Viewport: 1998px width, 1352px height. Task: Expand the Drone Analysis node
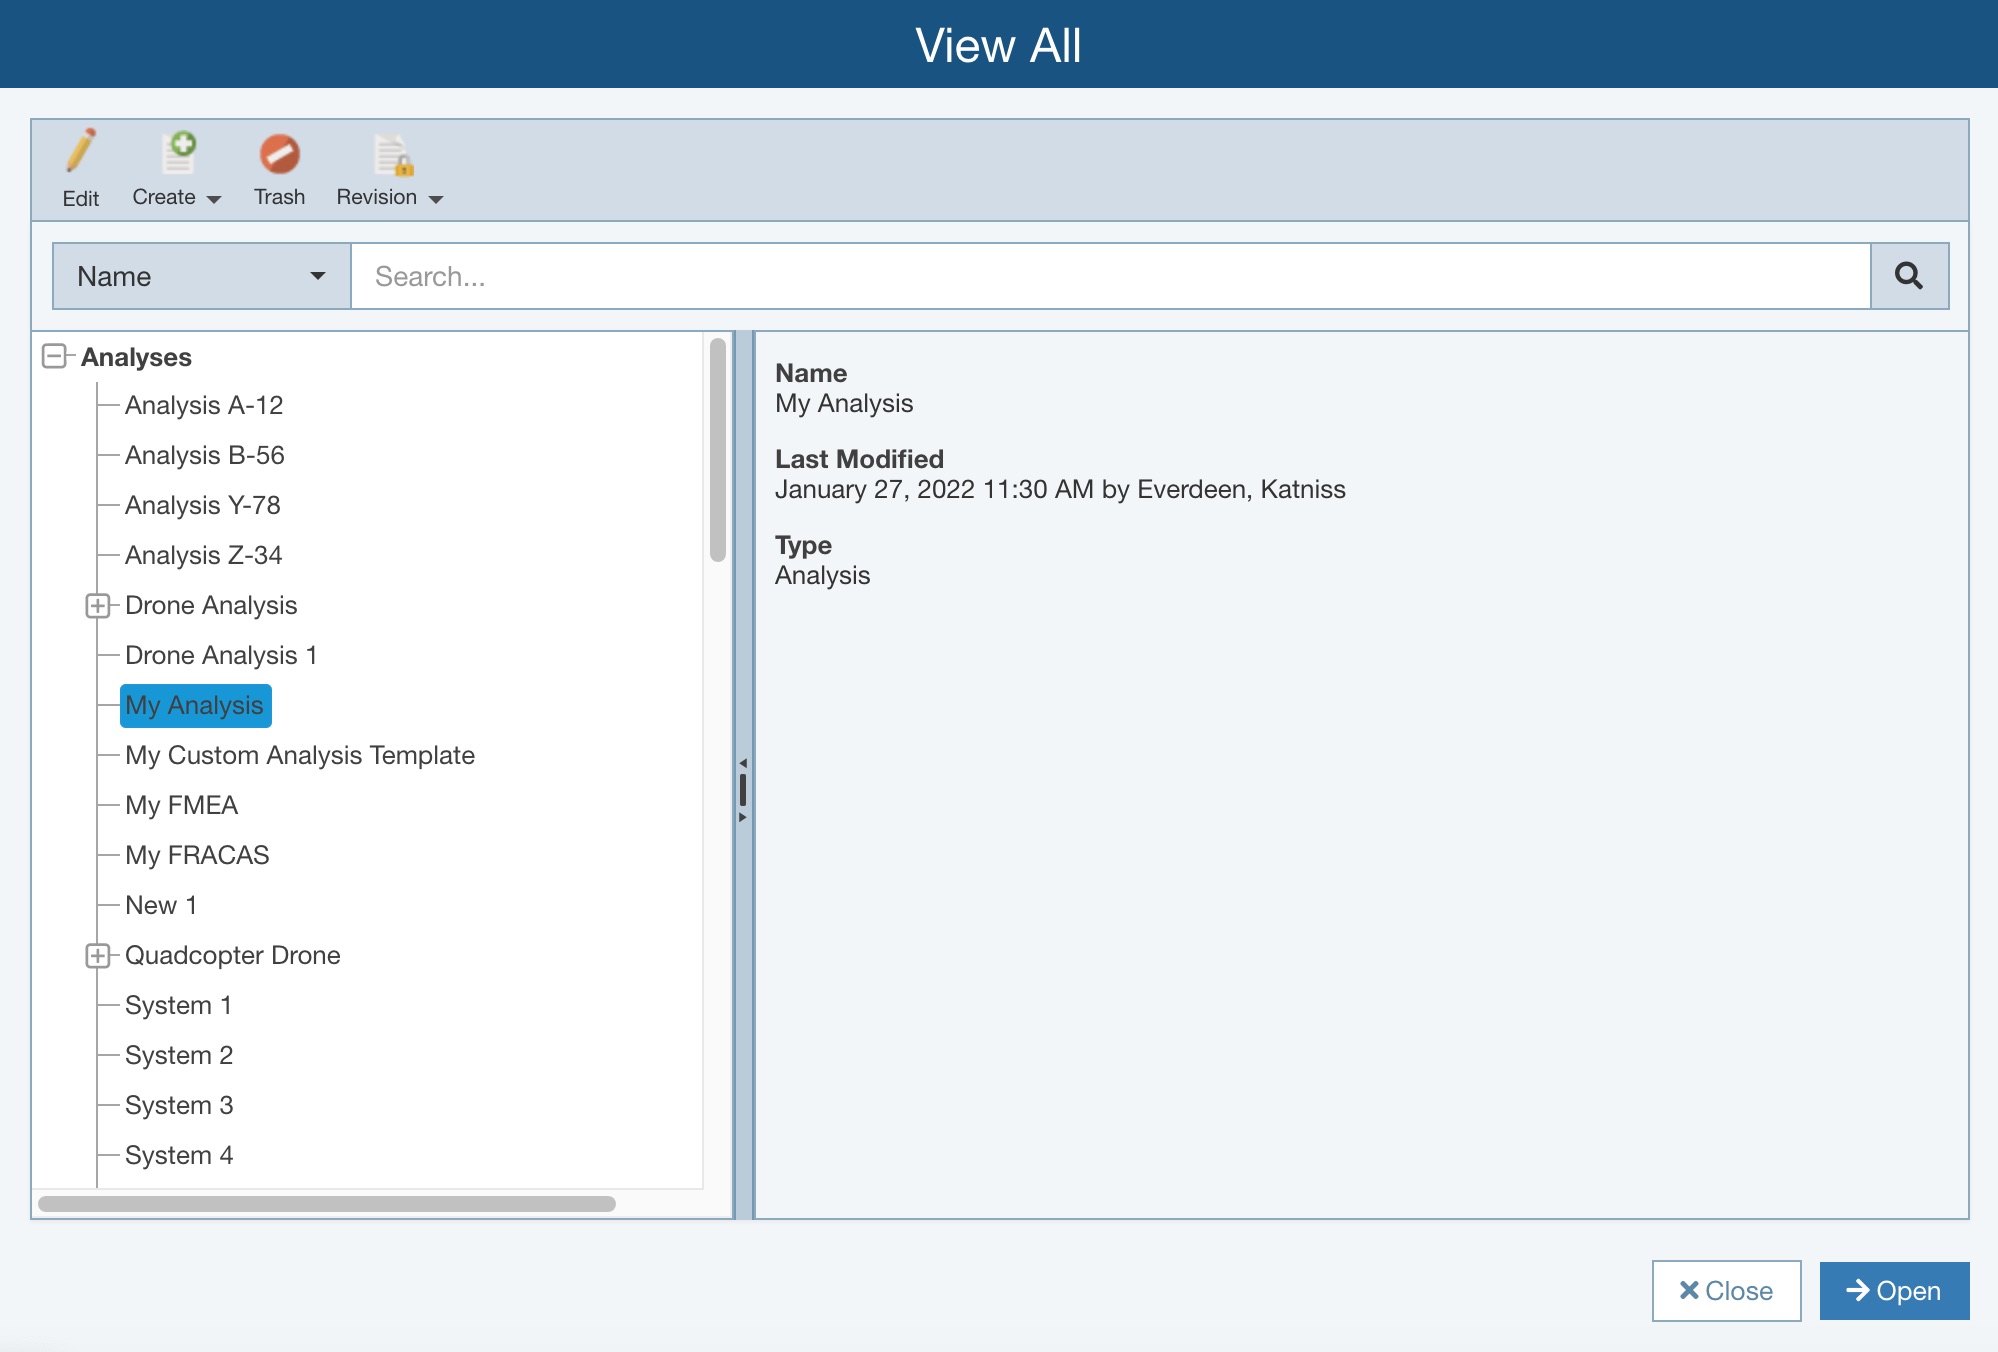97,605
